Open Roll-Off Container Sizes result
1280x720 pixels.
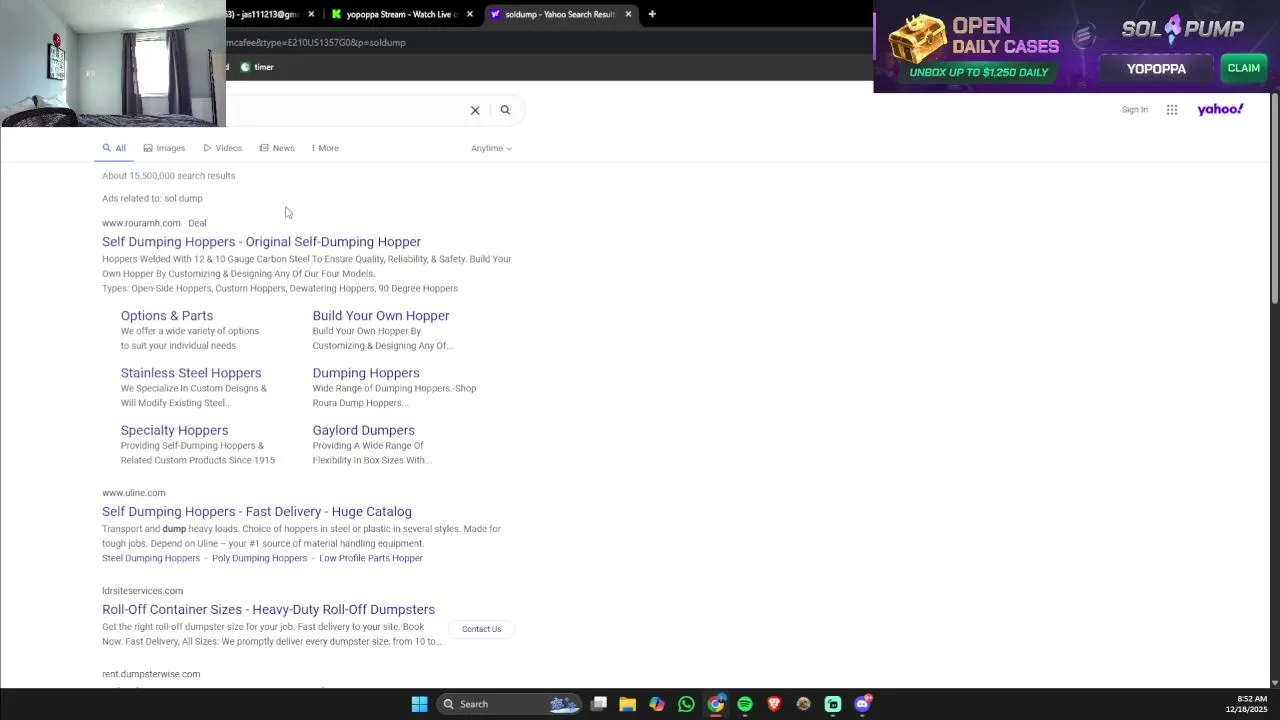[268, 610]
